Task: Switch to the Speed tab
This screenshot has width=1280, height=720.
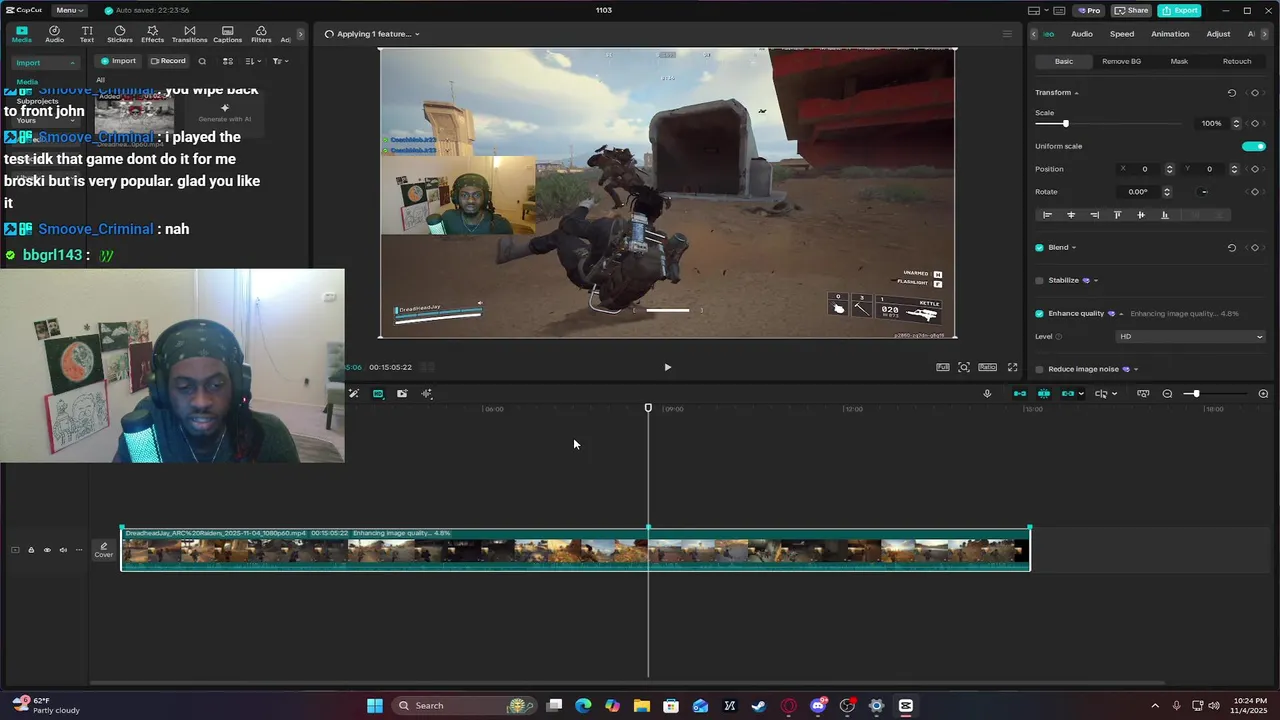Action: pos(1122,34)
